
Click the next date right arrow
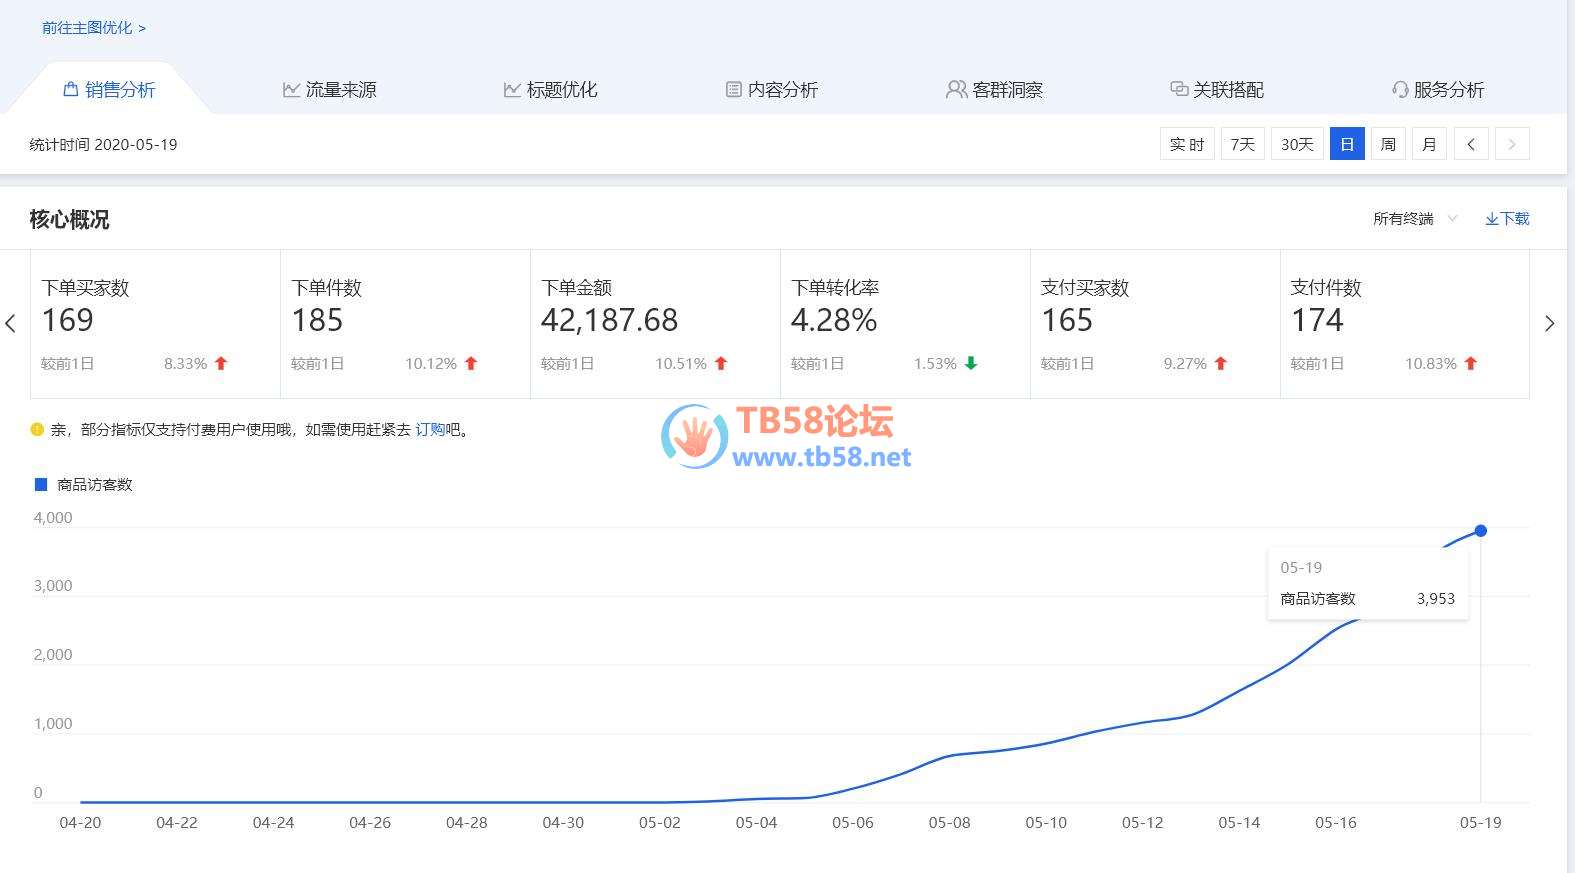(1512, 144)
